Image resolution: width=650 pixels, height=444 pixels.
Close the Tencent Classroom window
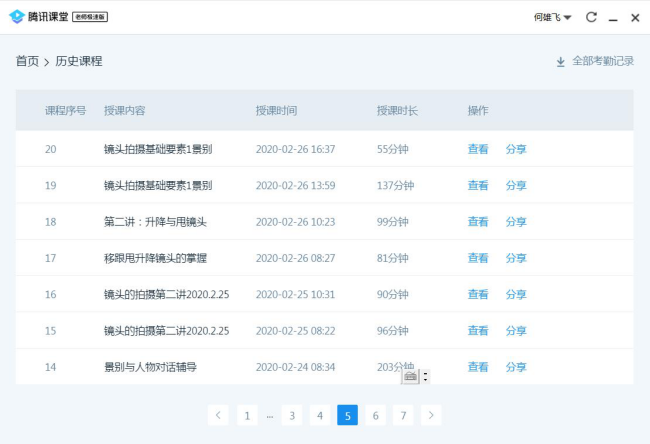[635, 17]
